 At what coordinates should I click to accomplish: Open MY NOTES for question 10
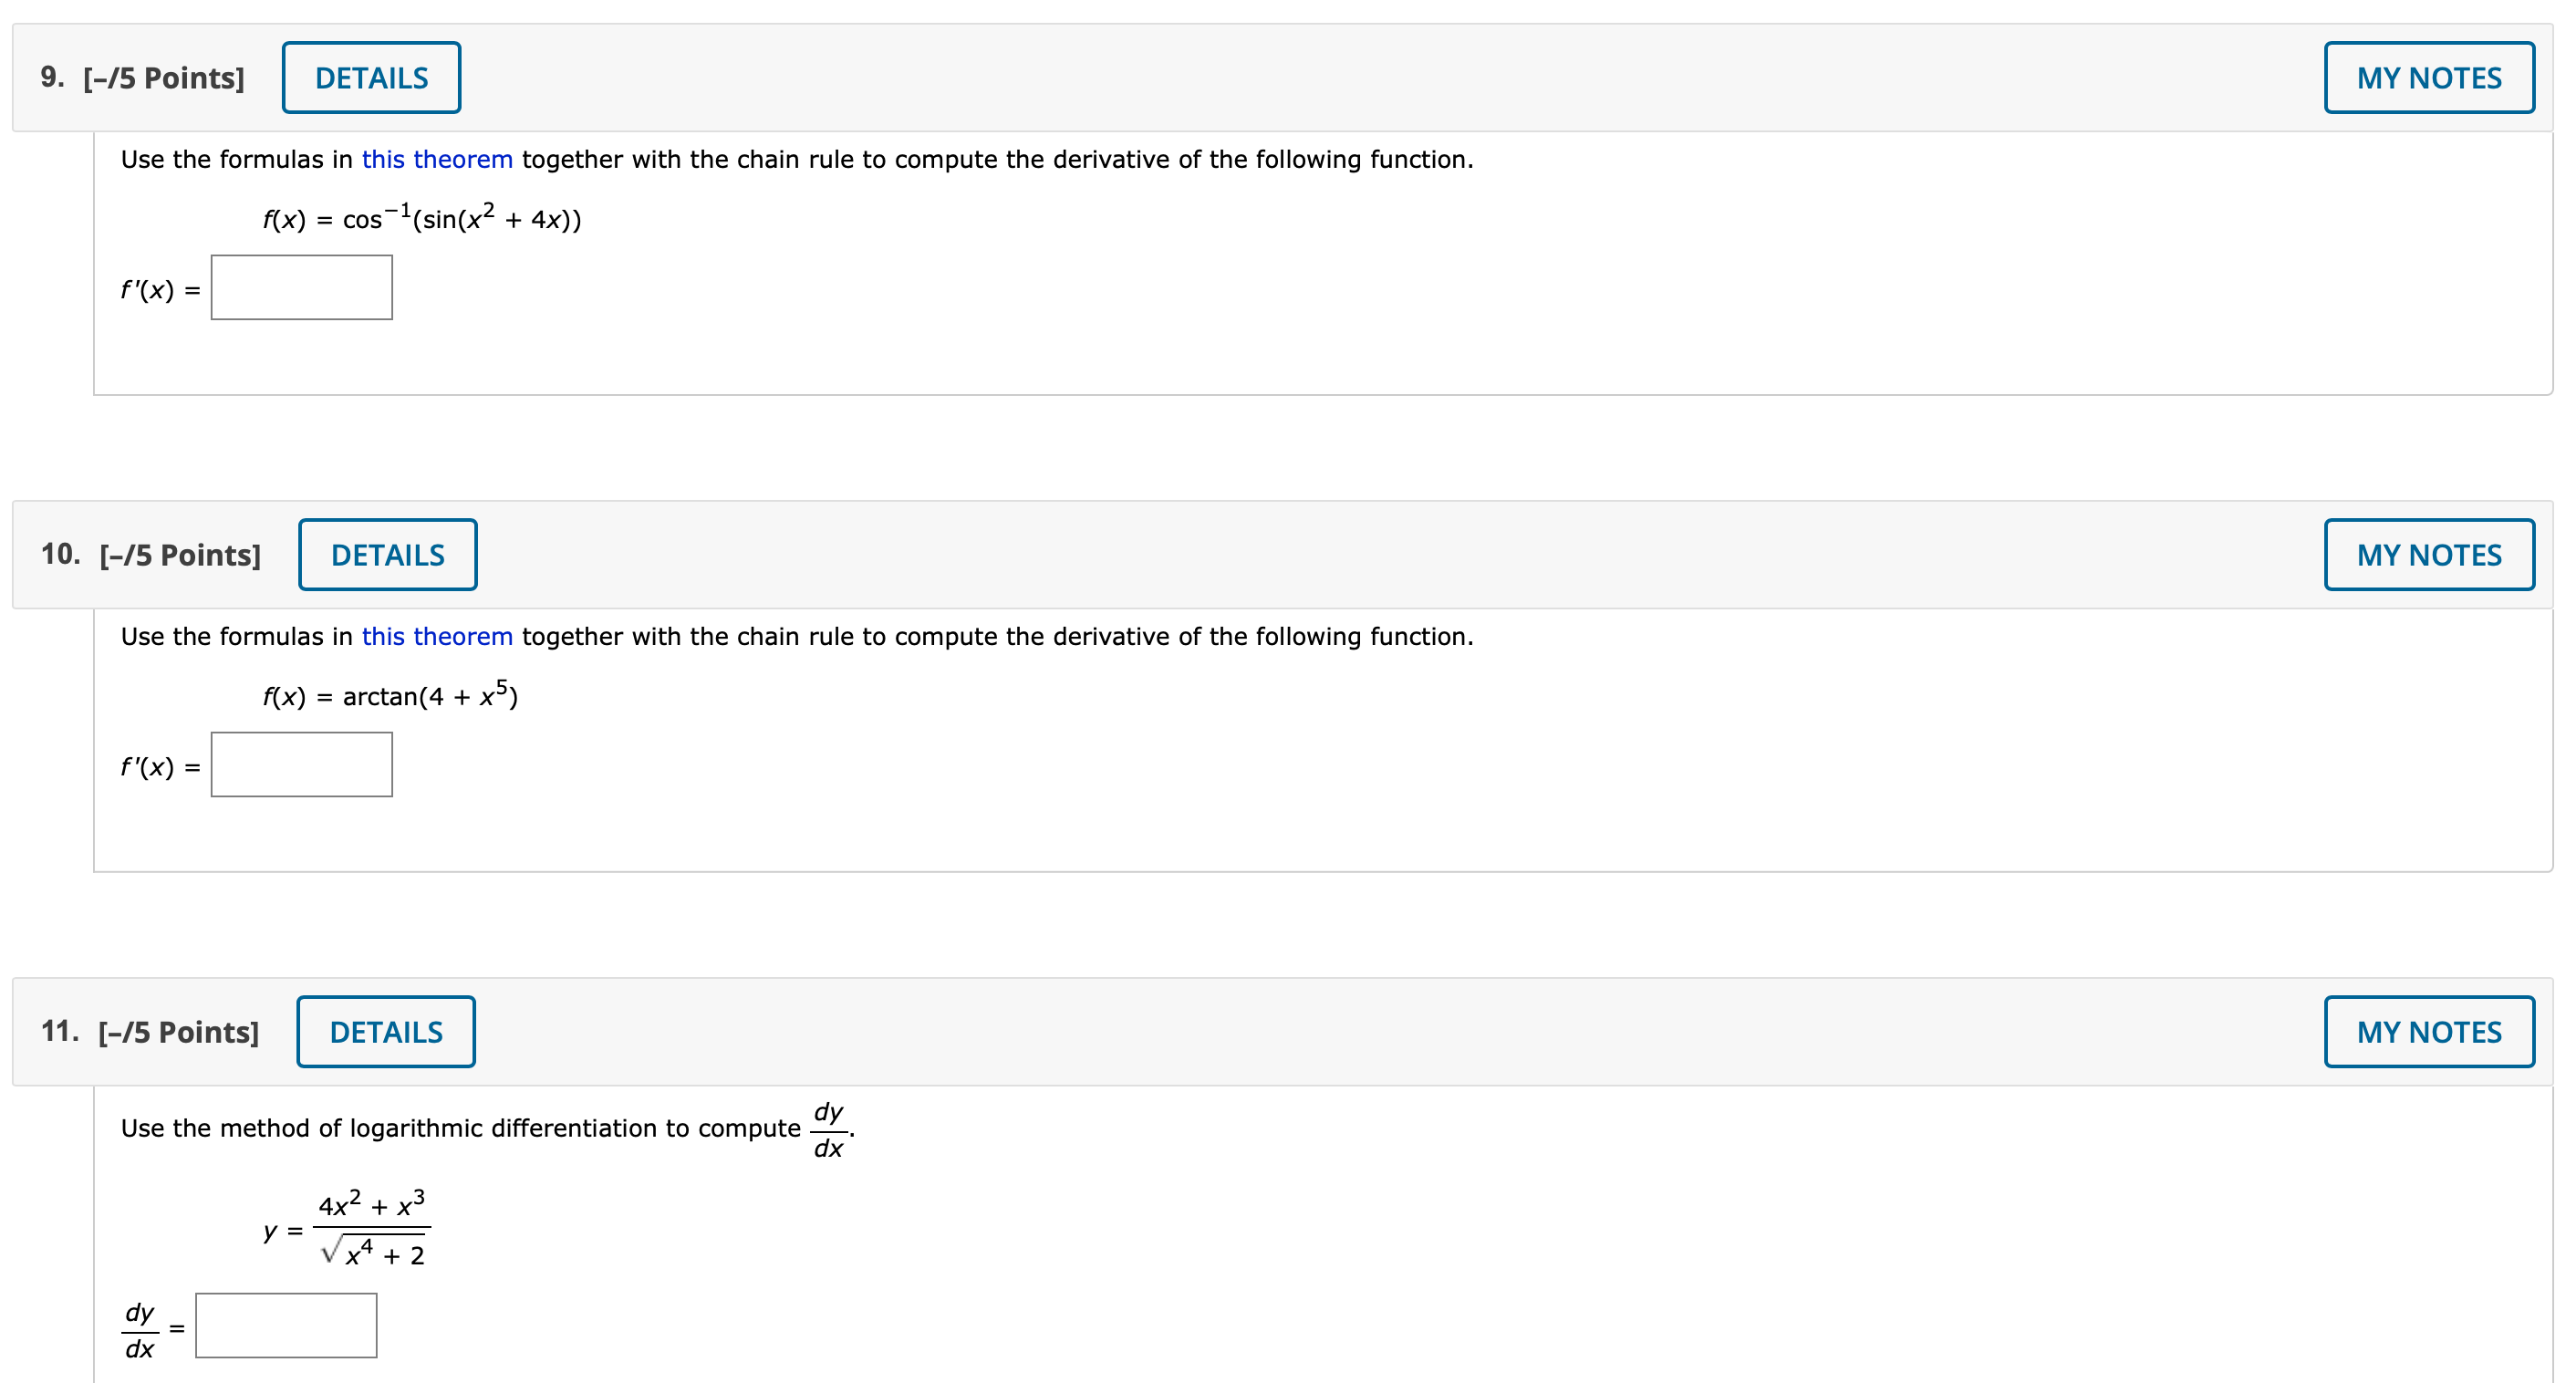click(x=2429, y=554)
